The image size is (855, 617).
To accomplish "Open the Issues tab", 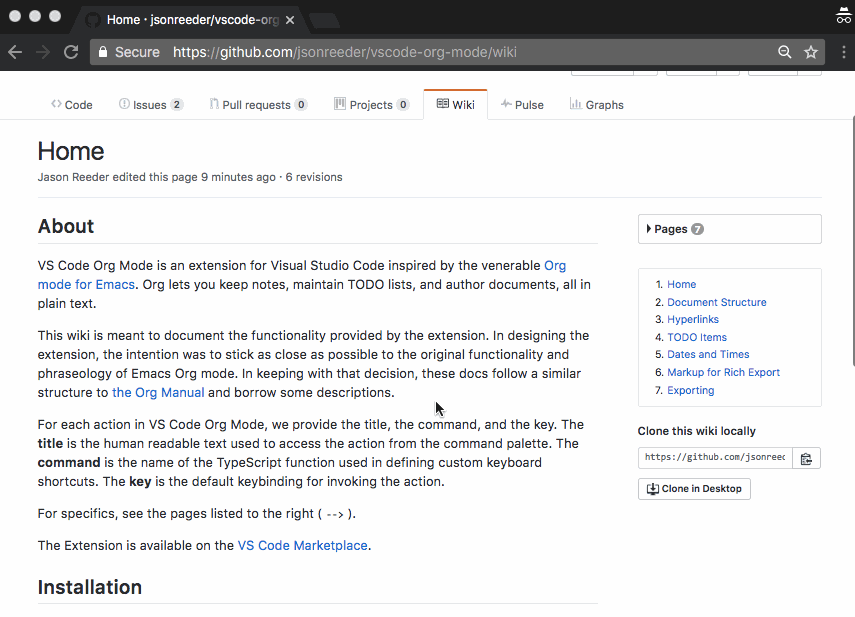I will pyautogui.click(x=151, y=105).
